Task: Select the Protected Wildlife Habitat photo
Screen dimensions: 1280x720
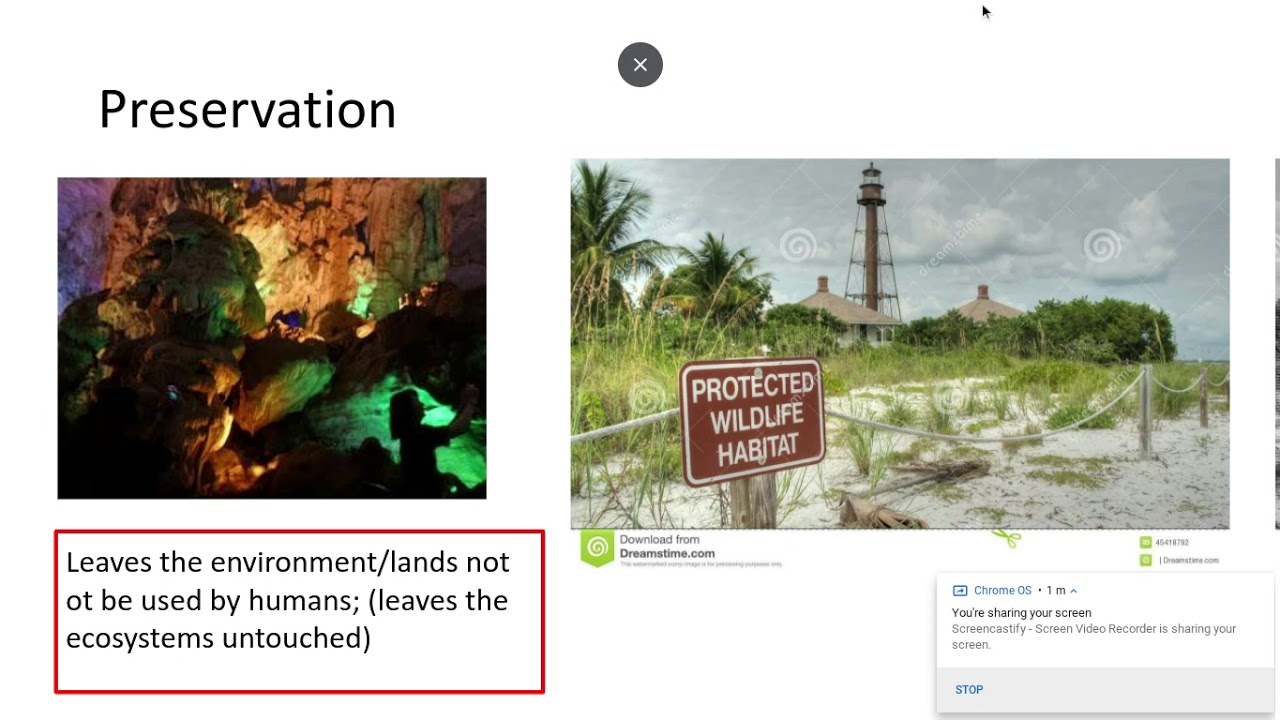Action: click(900, 343)
